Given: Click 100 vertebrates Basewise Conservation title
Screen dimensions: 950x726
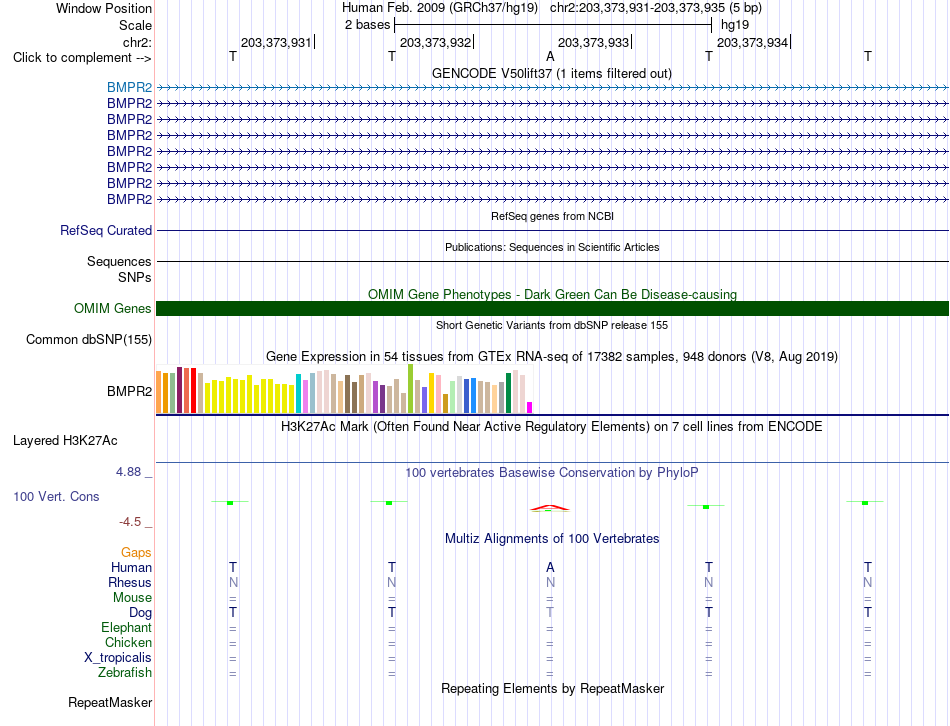Looking at the screenshot, I should click(551, 473).
